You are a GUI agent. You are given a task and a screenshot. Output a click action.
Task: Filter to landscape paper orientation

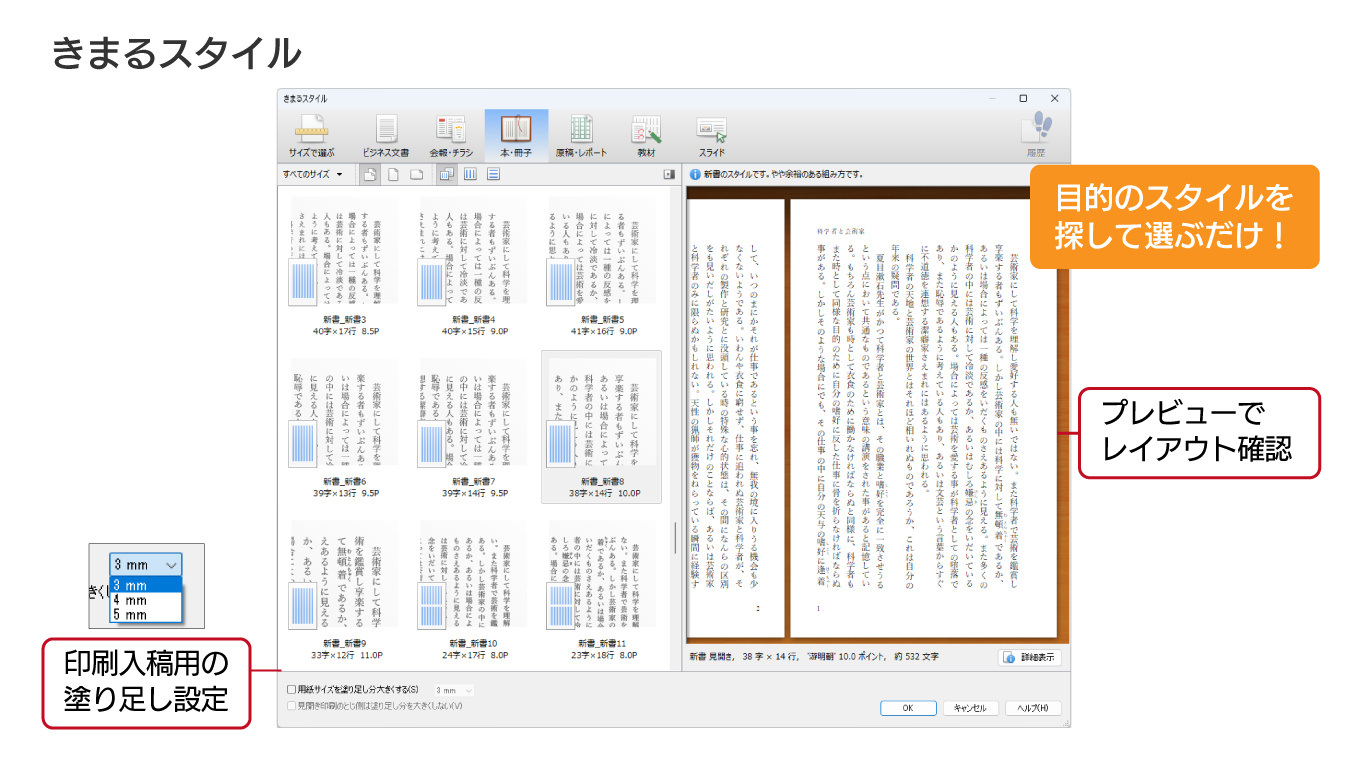click(x=416, y=175)
